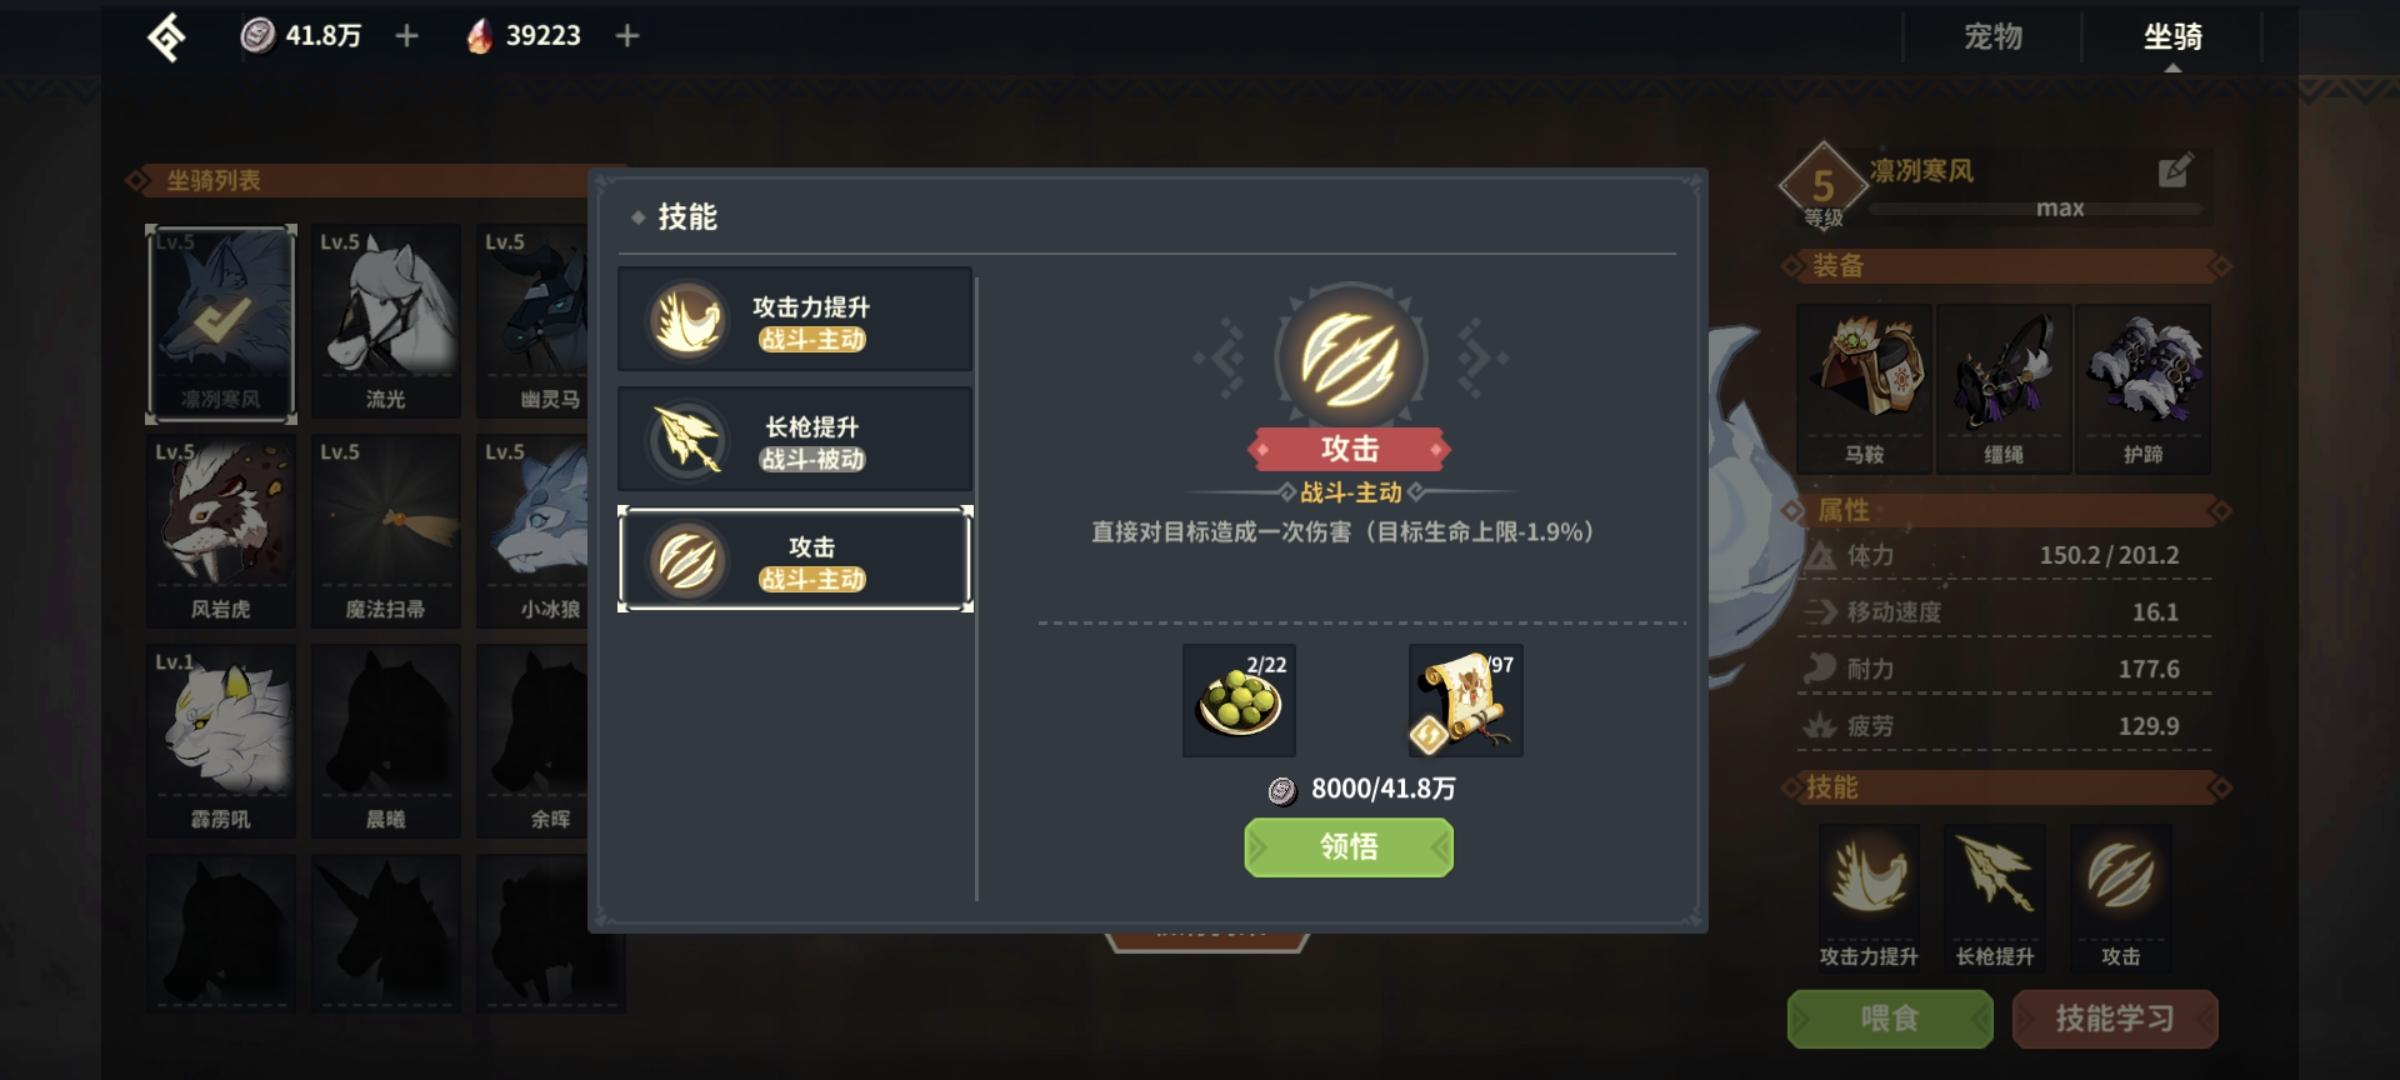Select the green fruit material icon
This screenshot has width=2400, height=1080.
[x=1239, y=700]
